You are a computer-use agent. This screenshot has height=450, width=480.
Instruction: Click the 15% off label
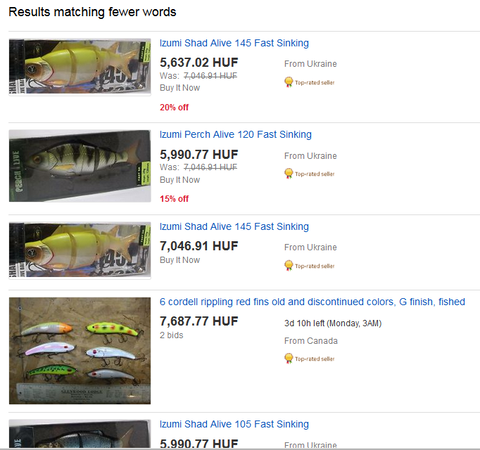[174, 199]
